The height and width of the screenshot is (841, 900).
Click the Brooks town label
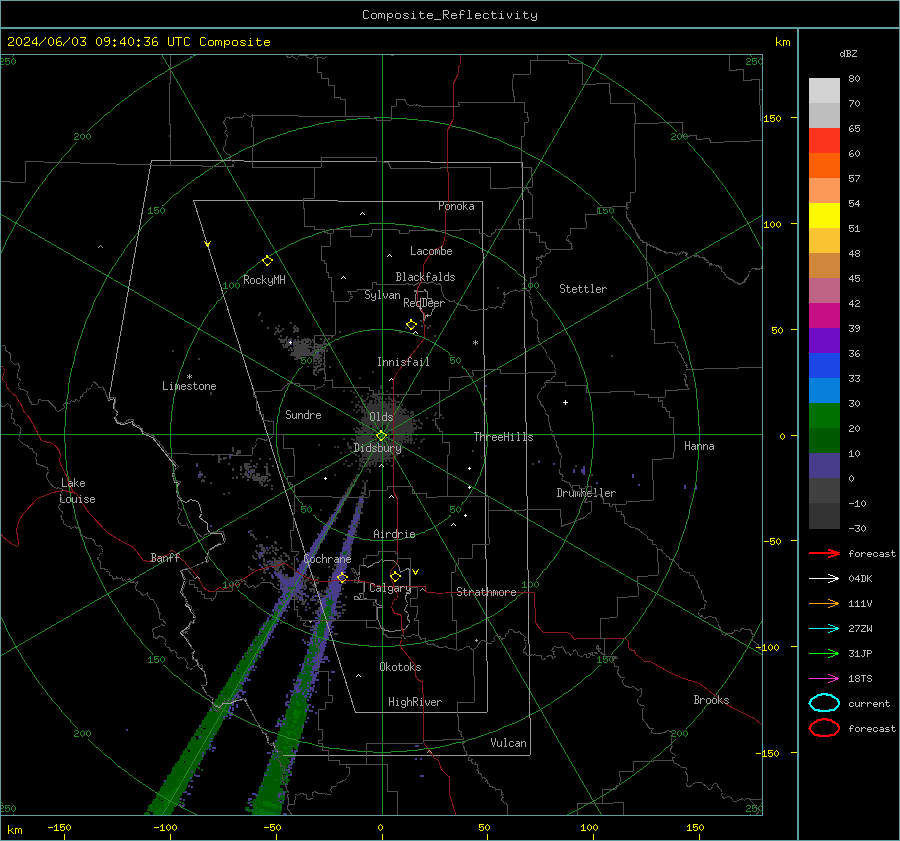point(711,700)
